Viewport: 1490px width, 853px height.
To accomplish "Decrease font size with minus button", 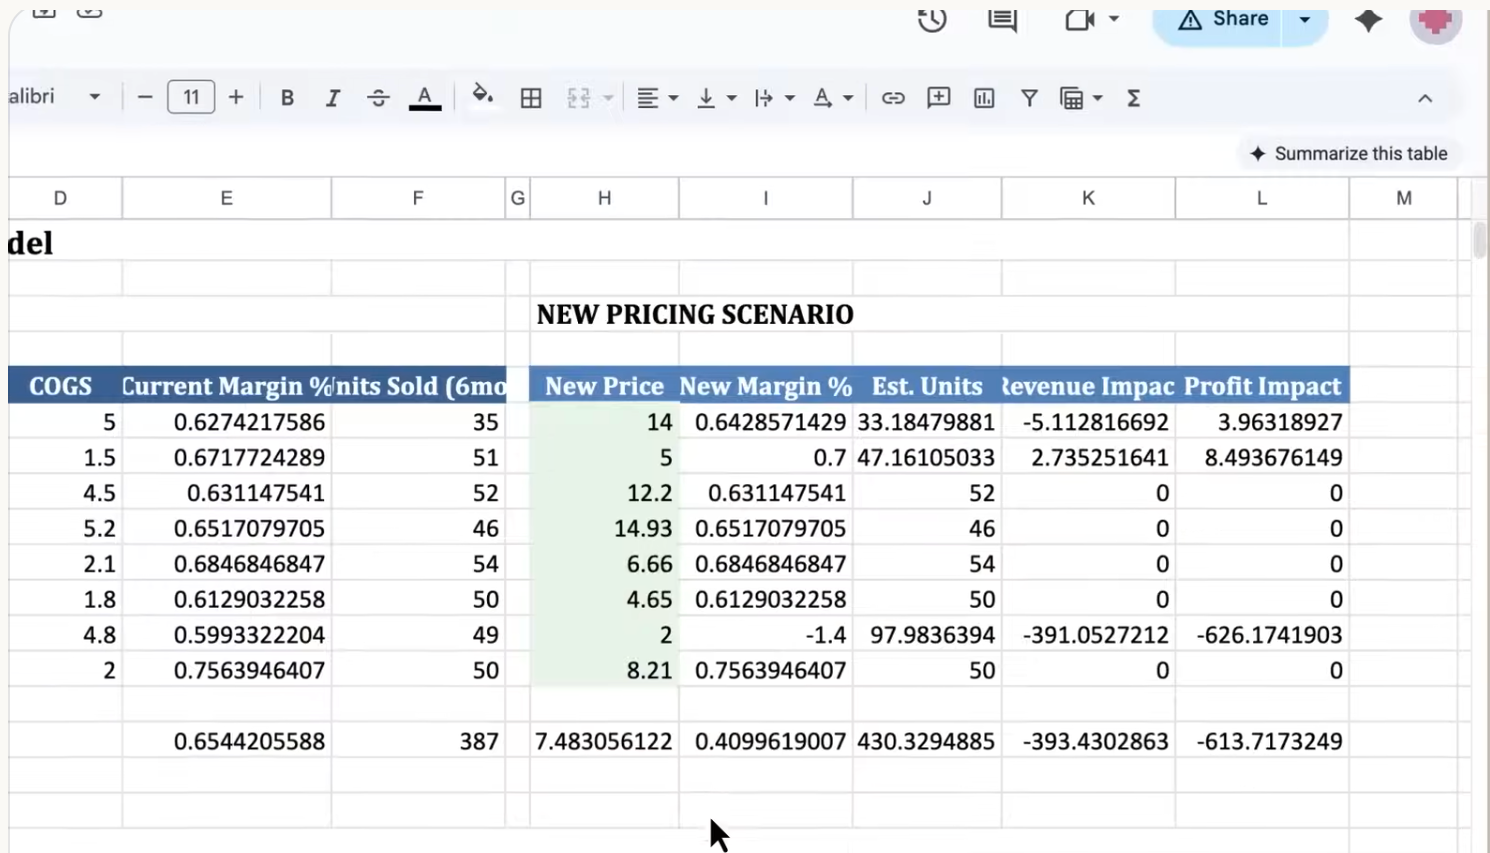I will coord(145,97).
